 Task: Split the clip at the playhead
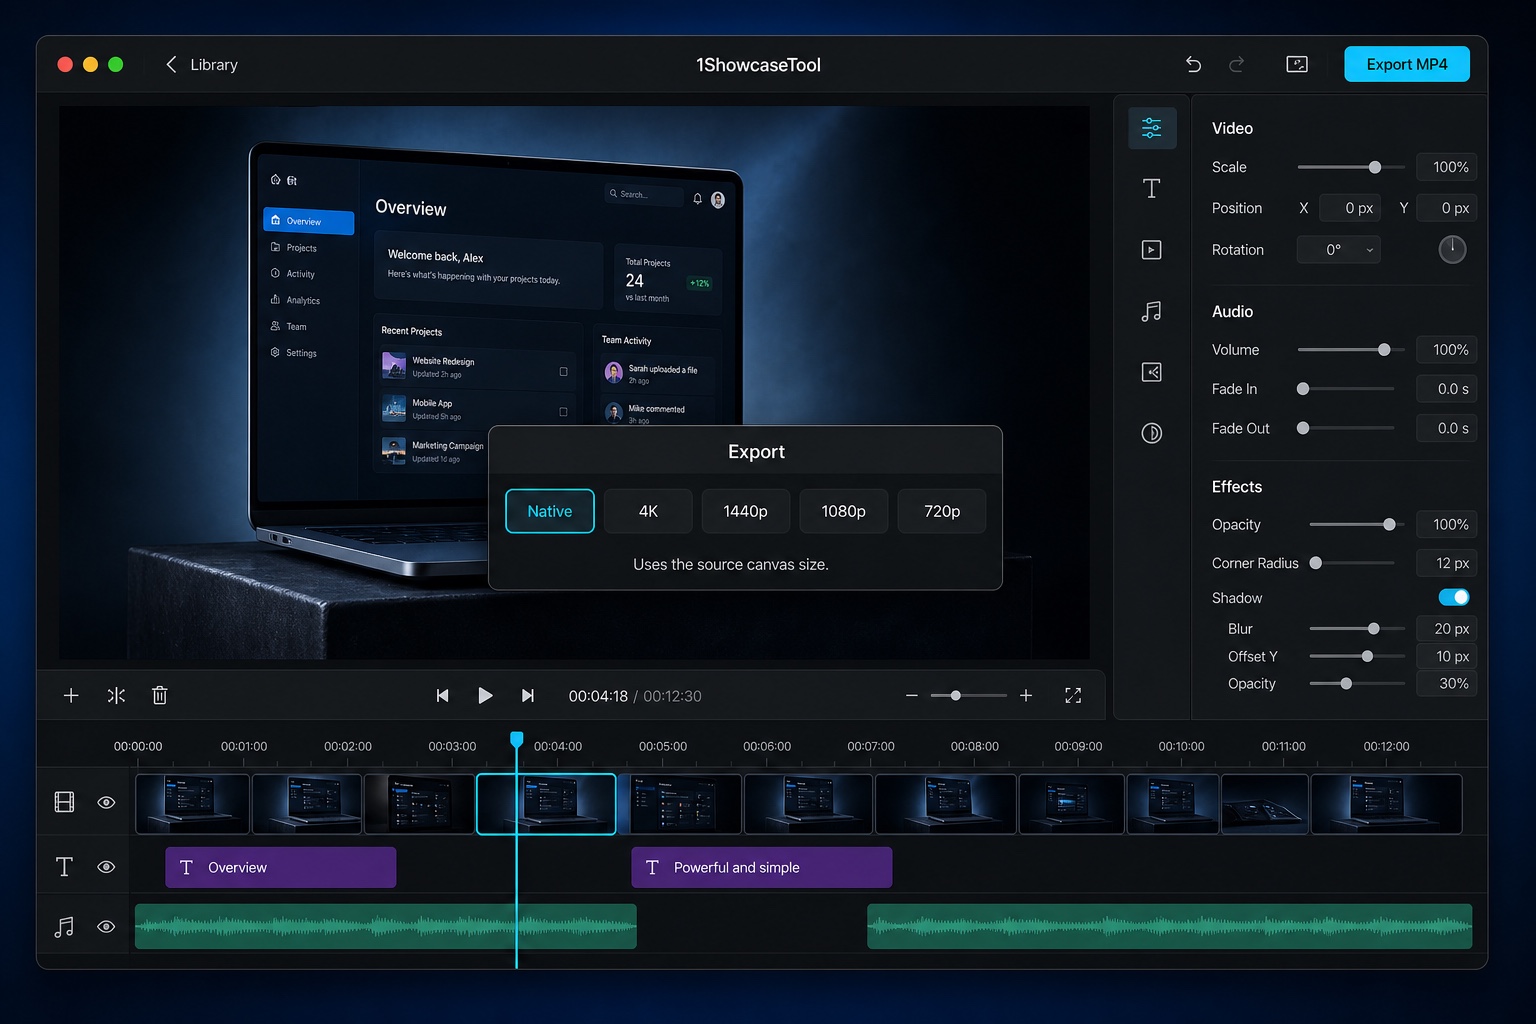pos(116,695)
